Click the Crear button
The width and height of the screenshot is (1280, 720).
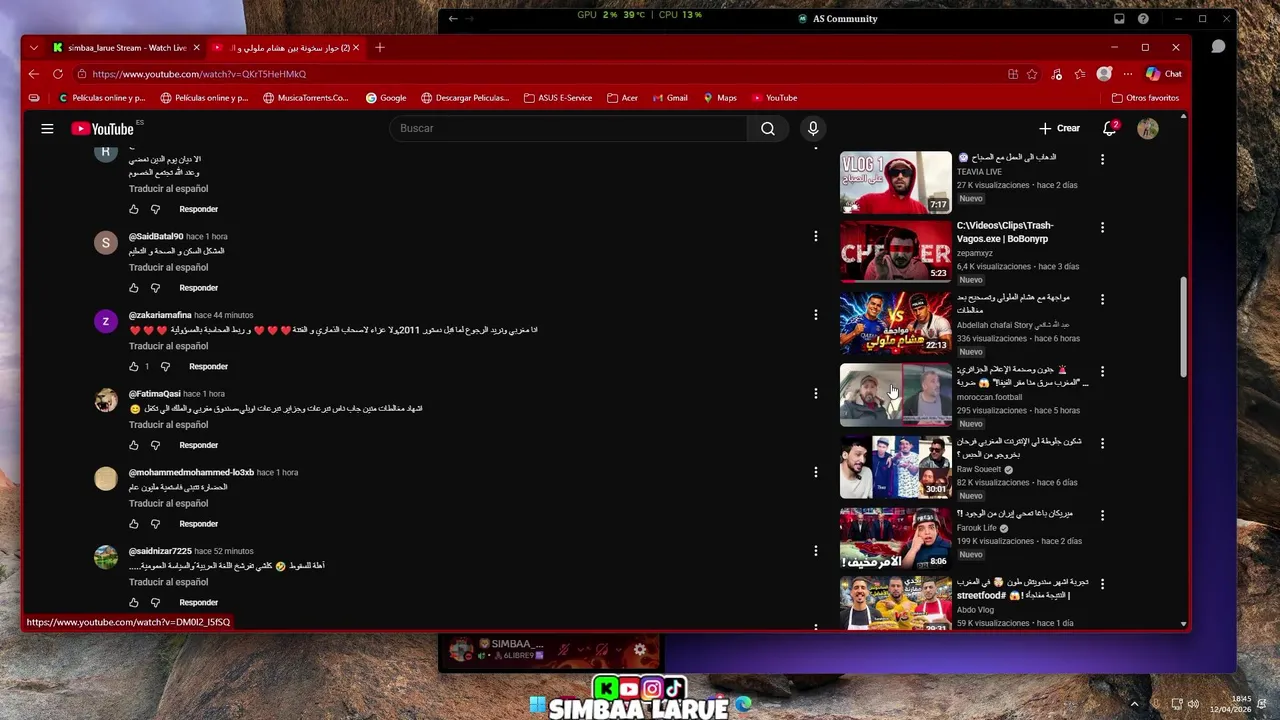tap(1059, 128)
